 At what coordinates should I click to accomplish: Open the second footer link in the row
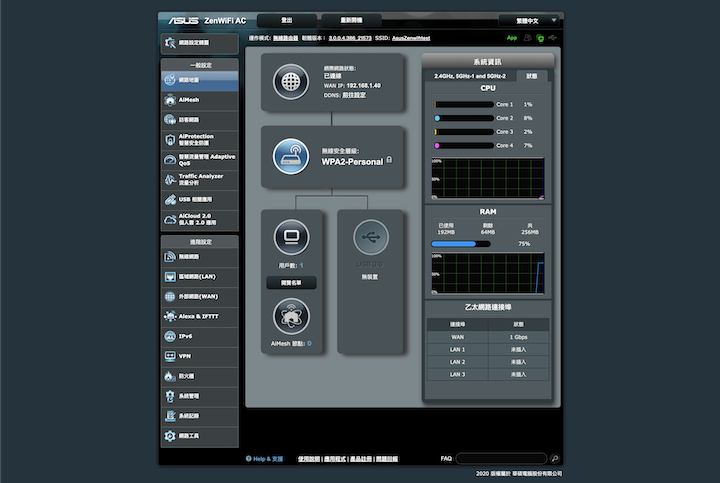335,459
